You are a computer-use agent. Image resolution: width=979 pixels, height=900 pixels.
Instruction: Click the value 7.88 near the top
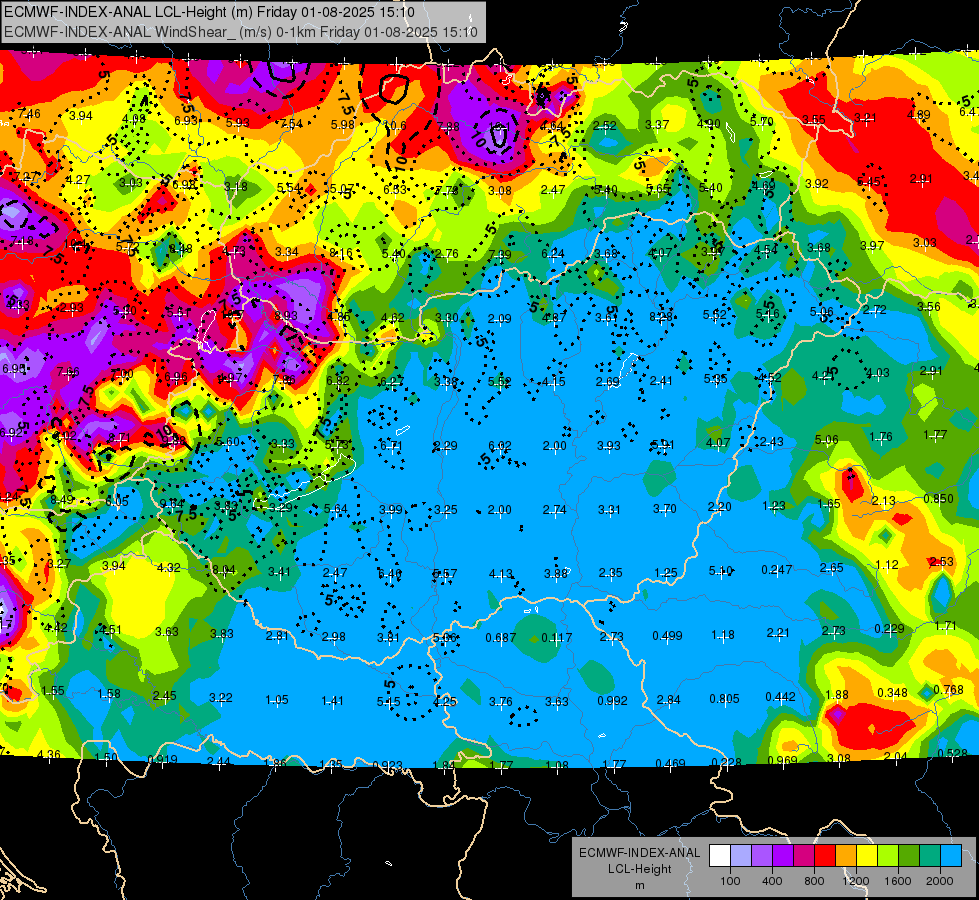point(448,127)
